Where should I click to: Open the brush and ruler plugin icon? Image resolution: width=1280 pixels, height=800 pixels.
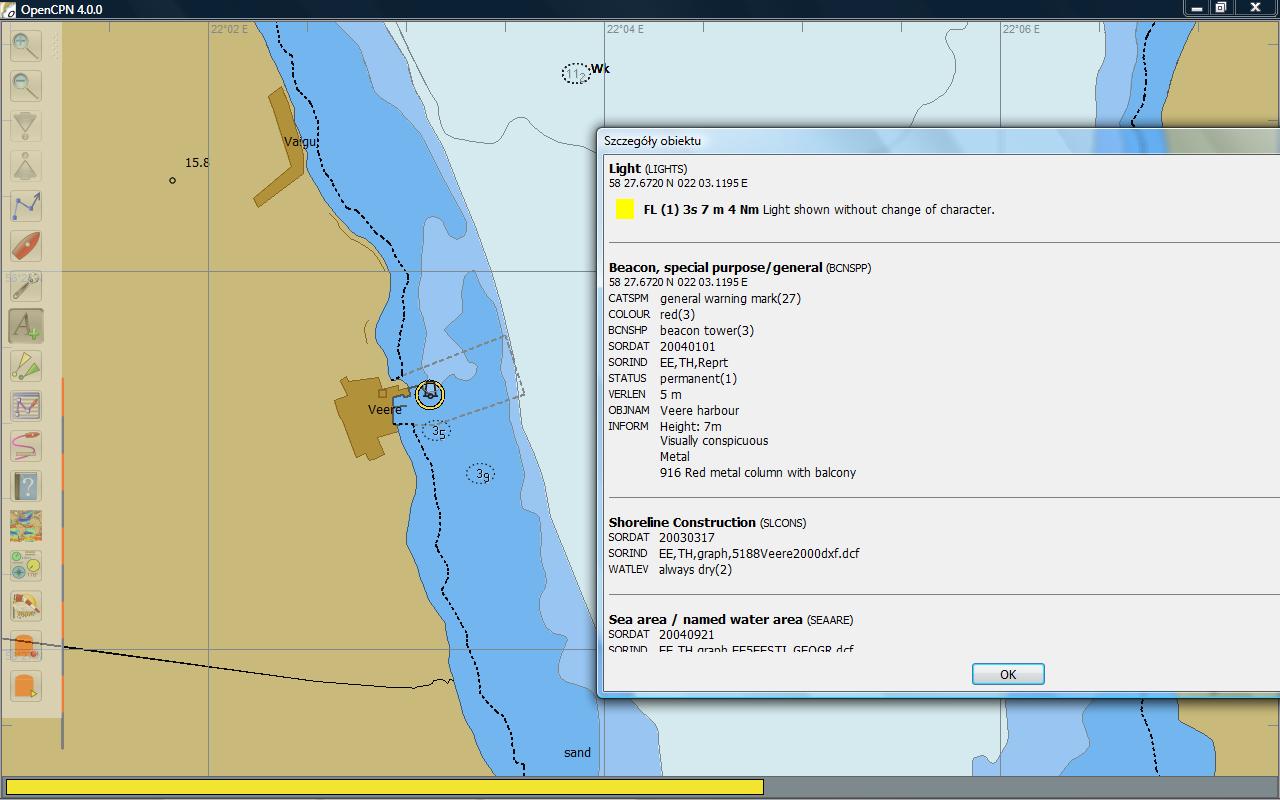click(x=26, y=606)
